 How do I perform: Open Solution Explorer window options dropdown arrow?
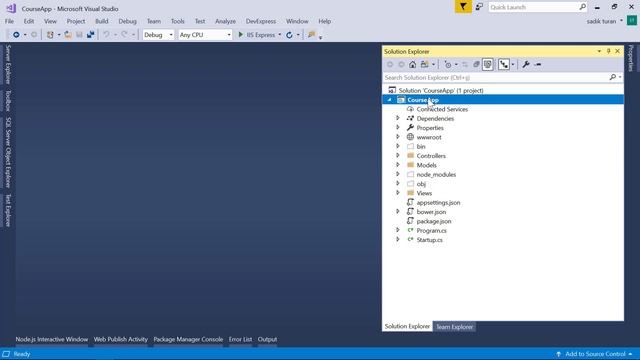tap(599, 51)
